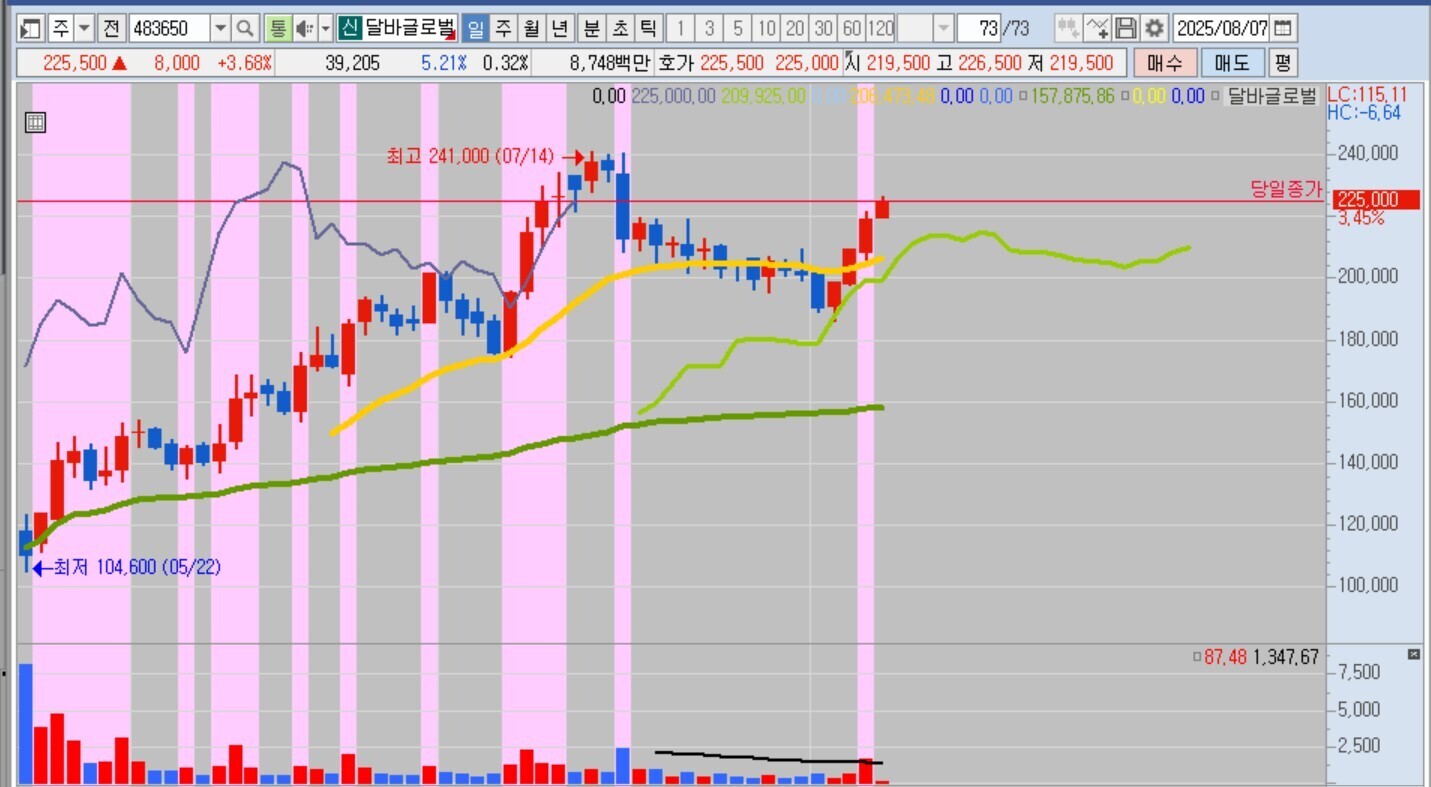Viewport: 1431px width, 787px height.
Task: Click the 1,347.67 volume legend value
Action: tap(1285, 657)
